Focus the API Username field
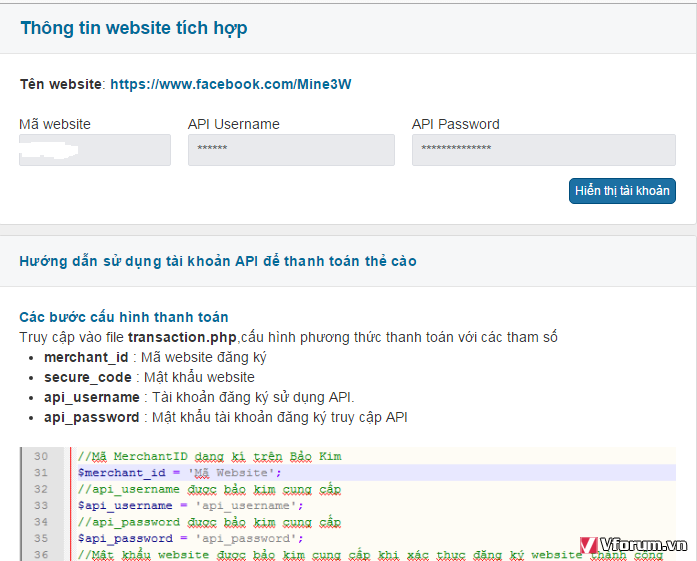 (x=291, y=150)
